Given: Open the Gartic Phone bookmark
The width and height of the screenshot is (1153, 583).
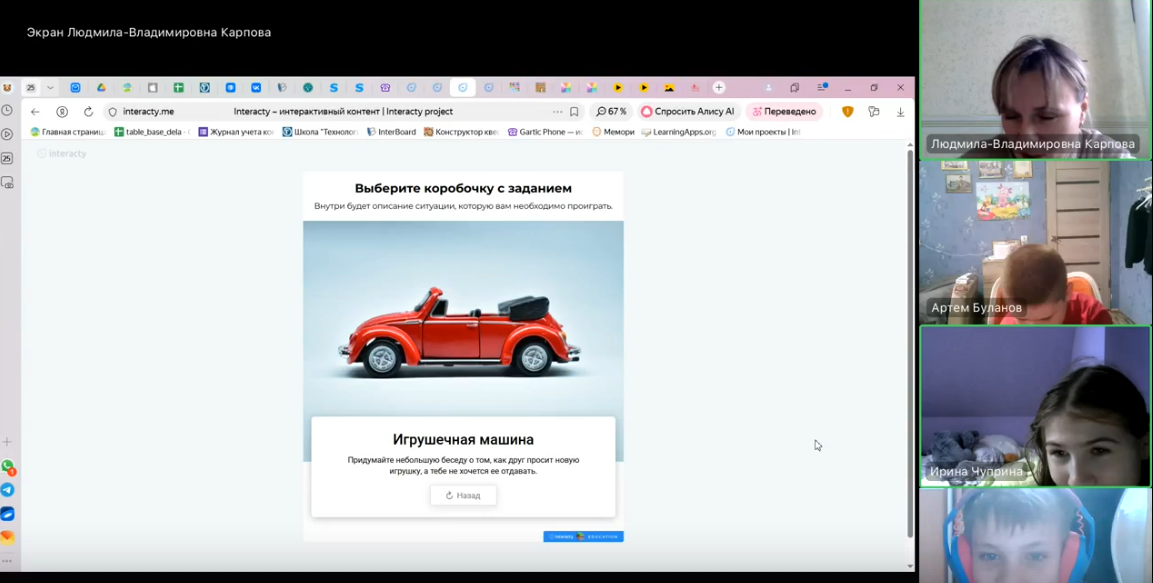Looking at the screenshot, I should [x=545, y=132].
